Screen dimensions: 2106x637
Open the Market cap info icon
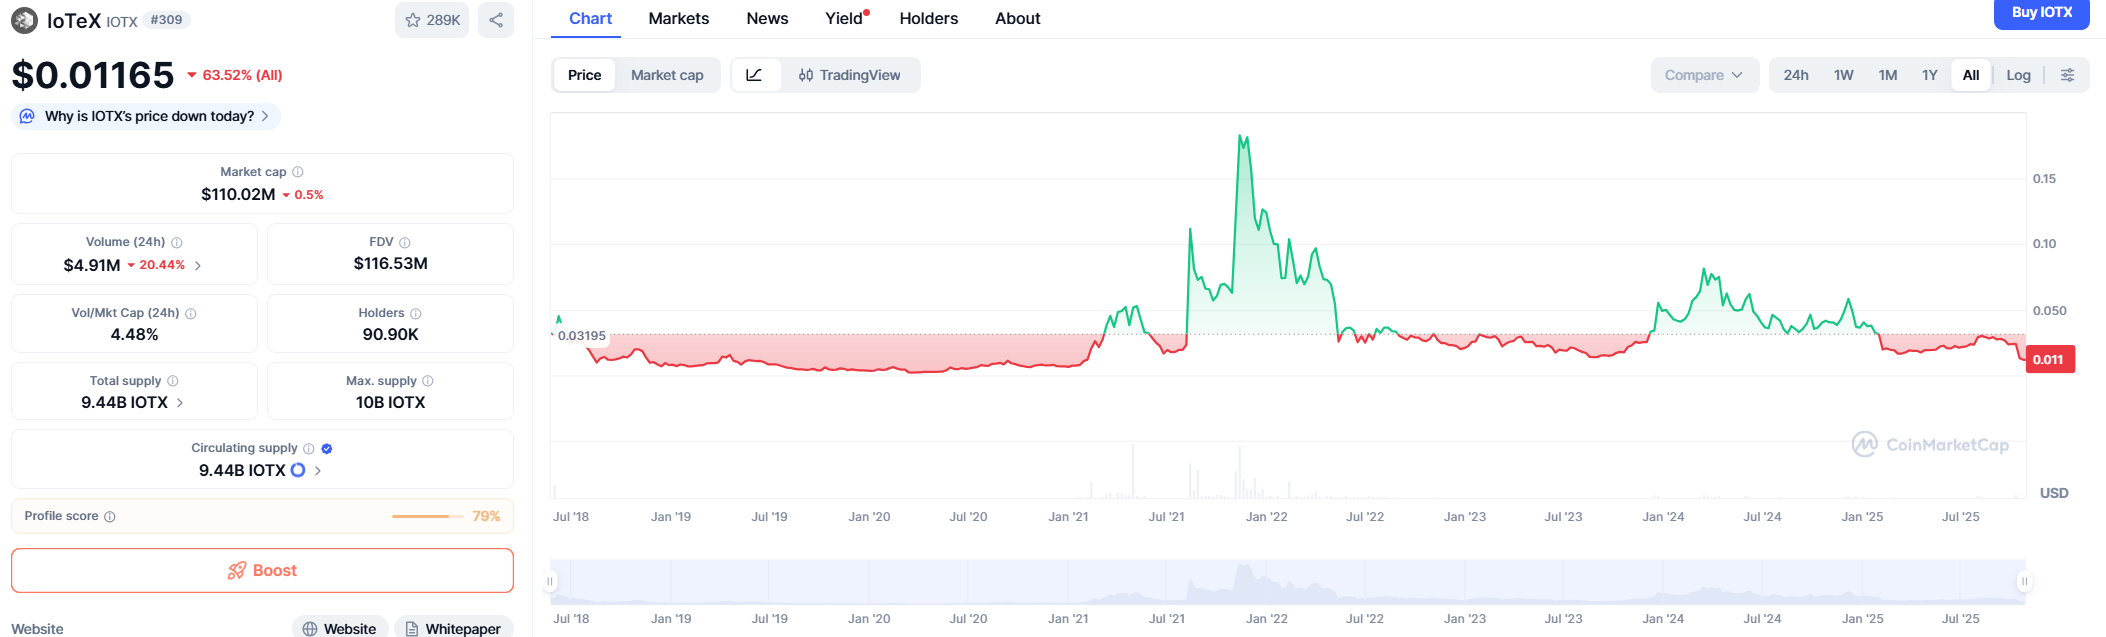298,172
